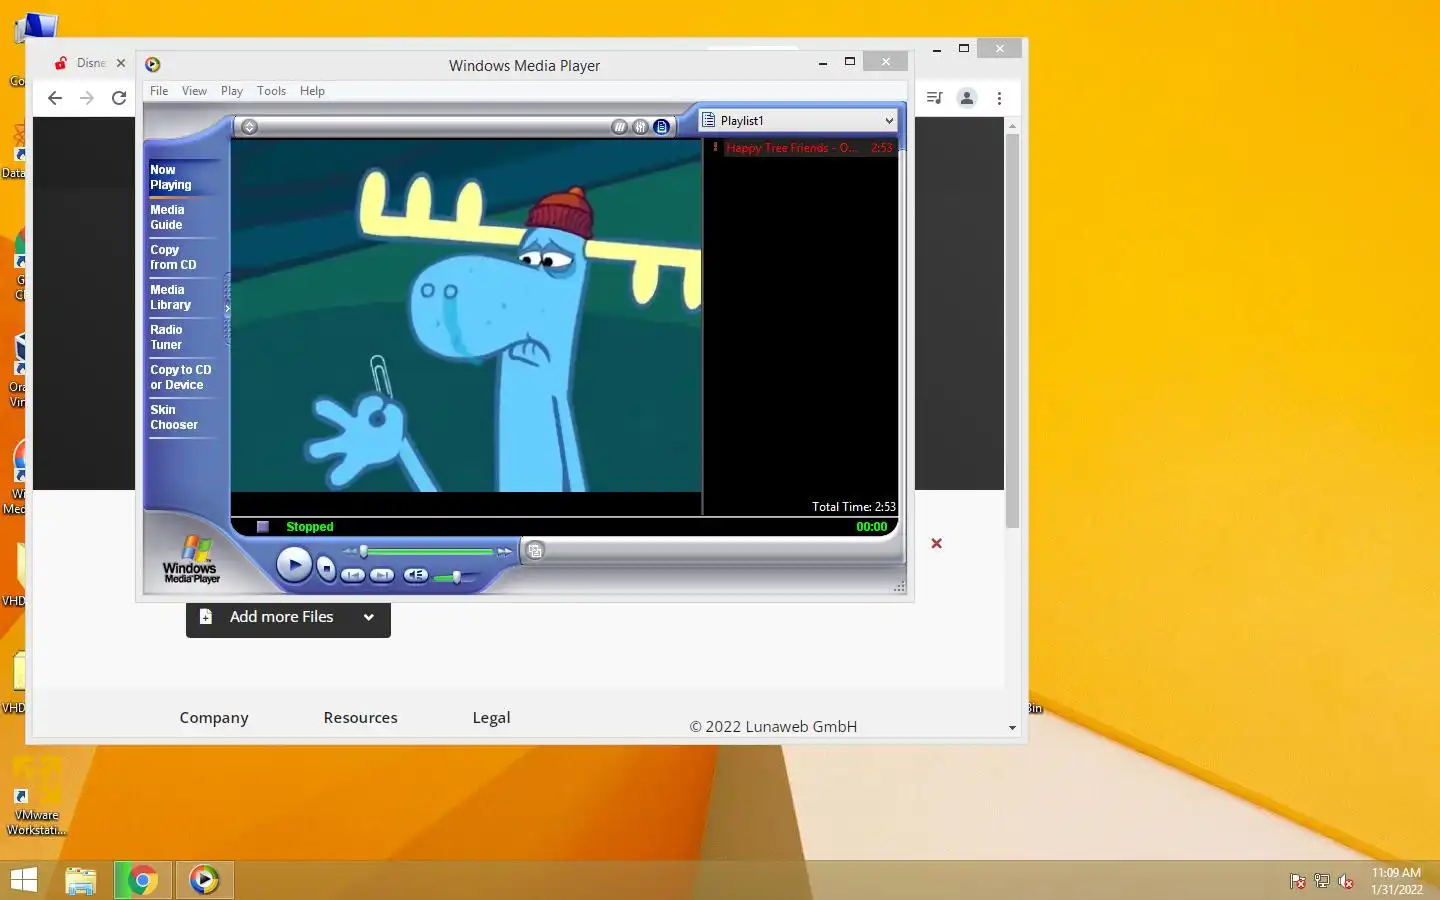Remove the file with the red X
Screen dimensions: 1440x900
click(937, 543)
